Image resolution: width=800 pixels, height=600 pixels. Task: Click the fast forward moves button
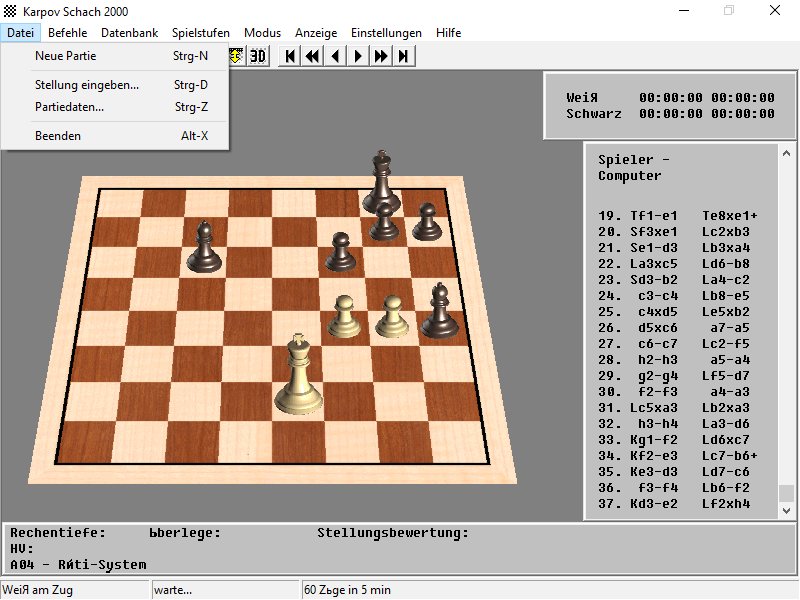click(381, 56)
